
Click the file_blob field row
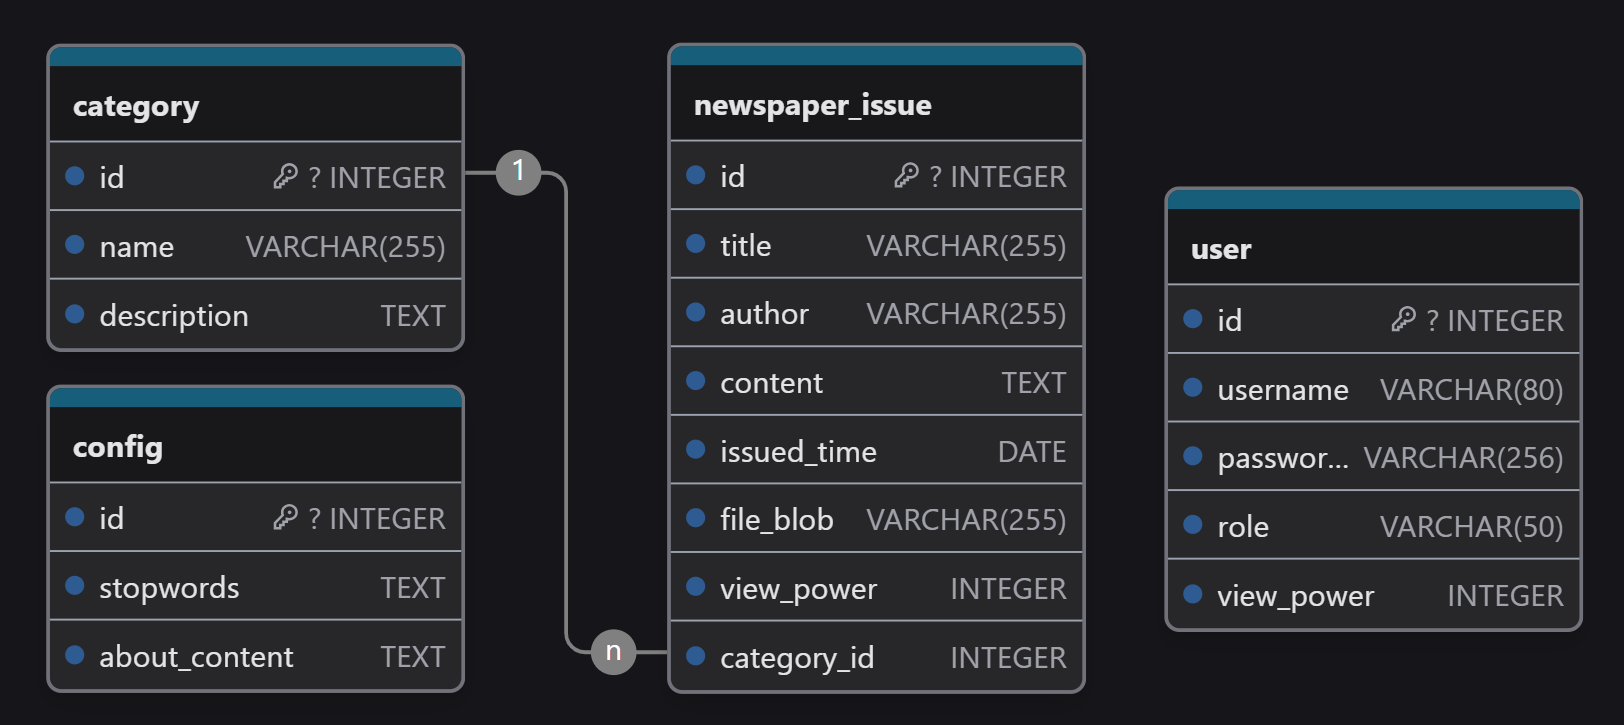pyautogui.click(x=876, y=520)
